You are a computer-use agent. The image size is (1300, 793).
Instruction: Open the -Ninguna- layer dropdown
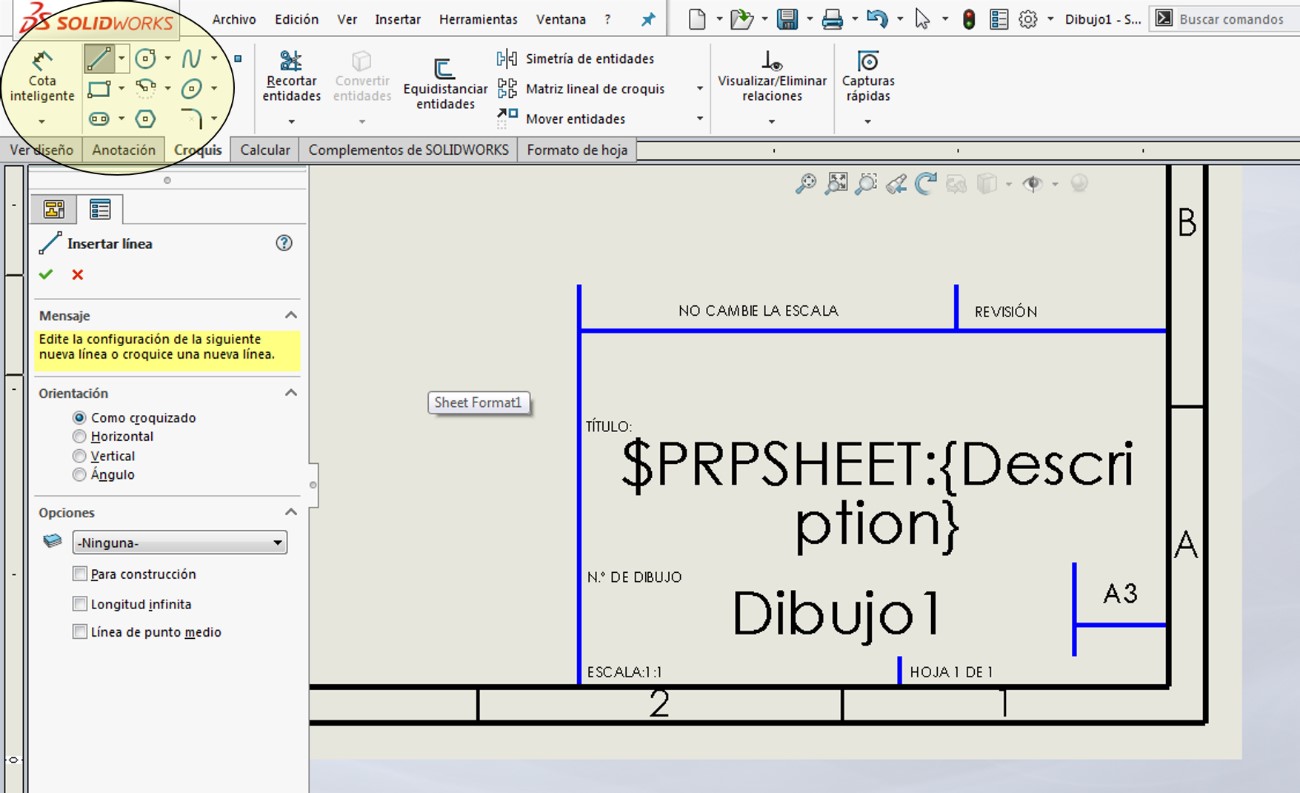tap(180, 543)
